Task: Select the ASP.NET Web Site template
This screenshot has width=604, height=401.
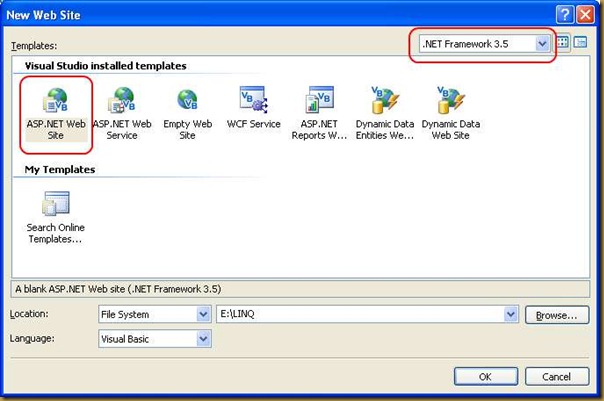Action: pos(56,114)
